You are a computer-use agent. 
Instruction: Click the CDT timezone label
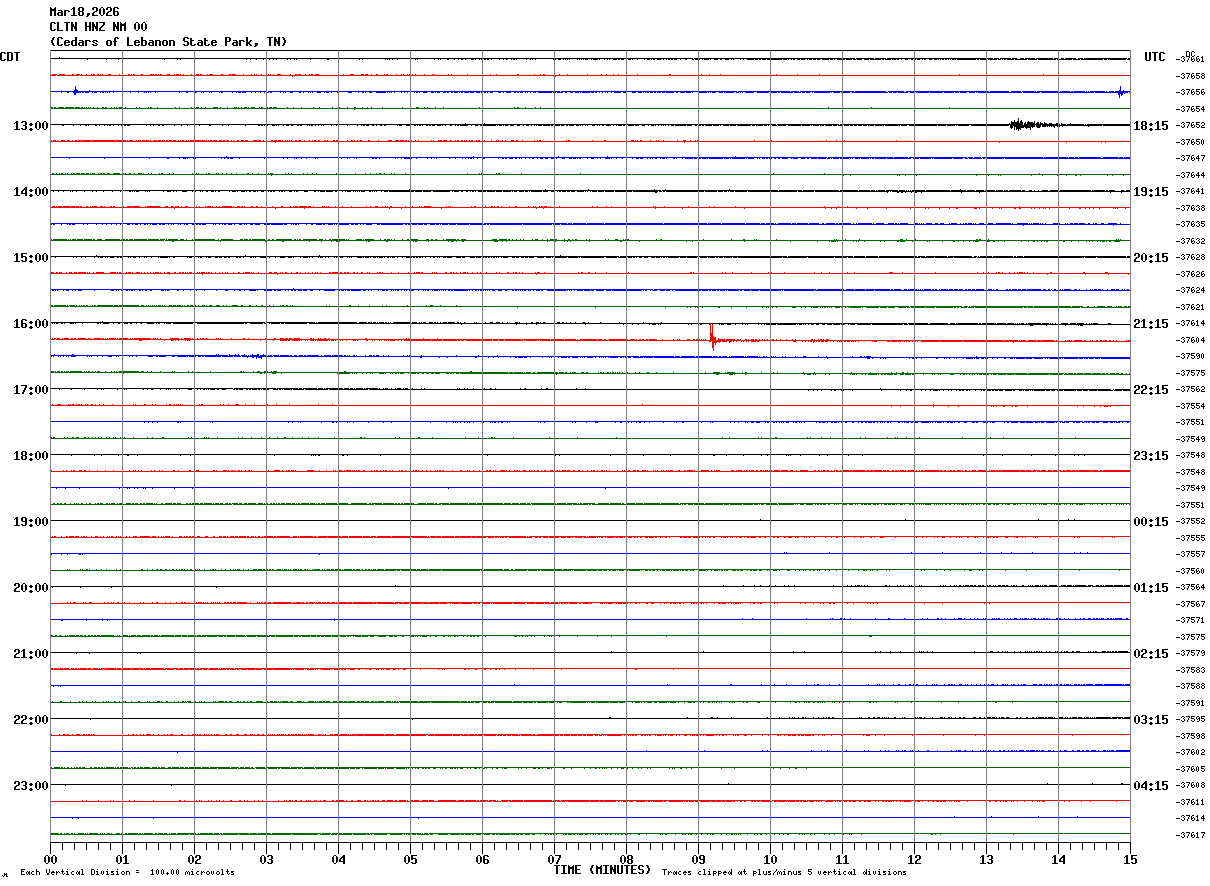[x=10, y=57]
